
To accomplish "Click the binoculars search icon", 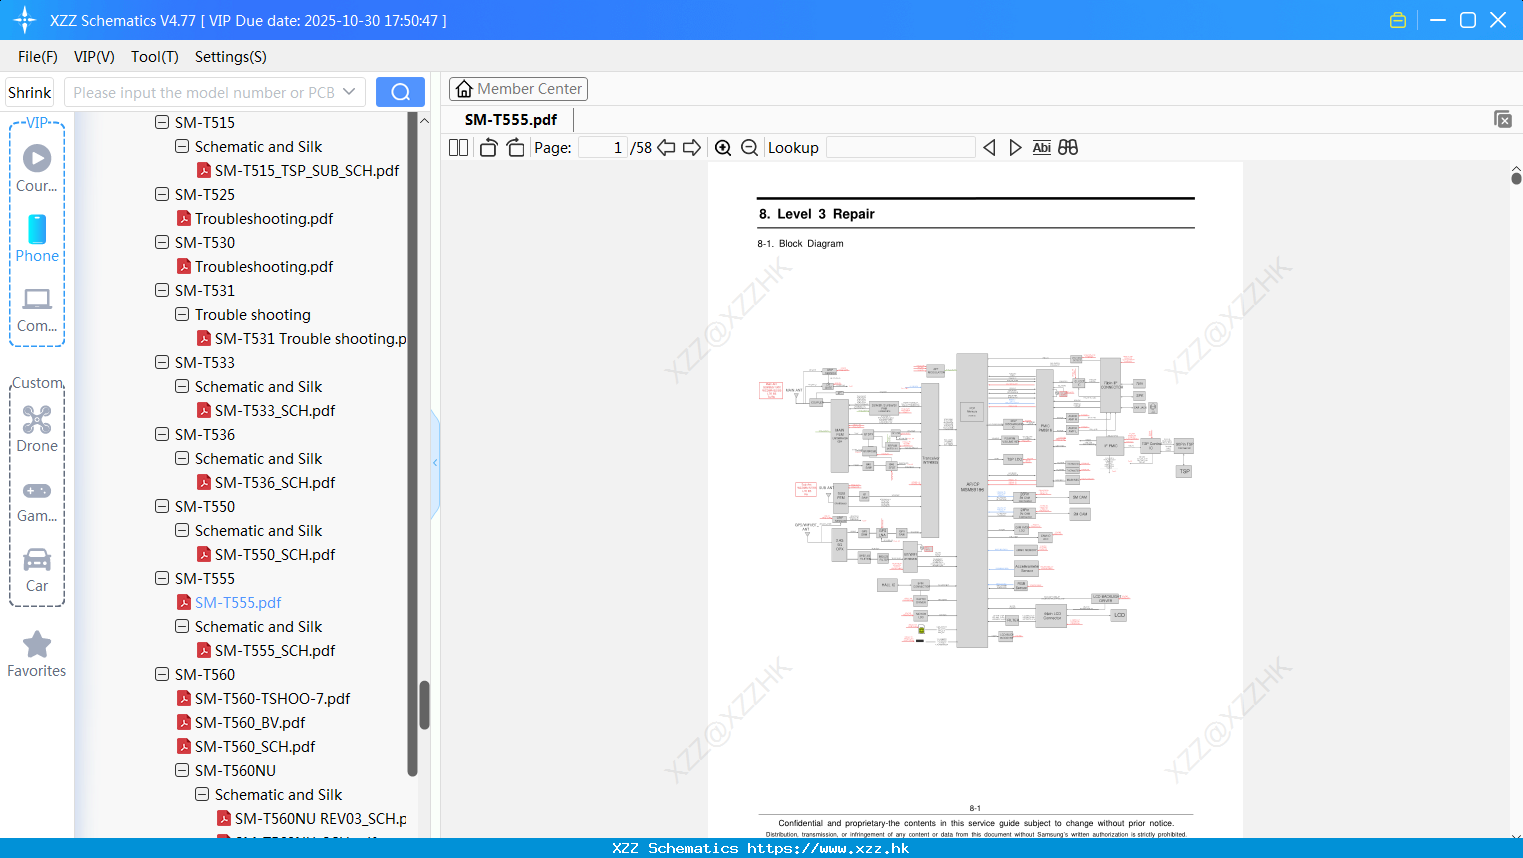I will click(x=1068, y=147).
